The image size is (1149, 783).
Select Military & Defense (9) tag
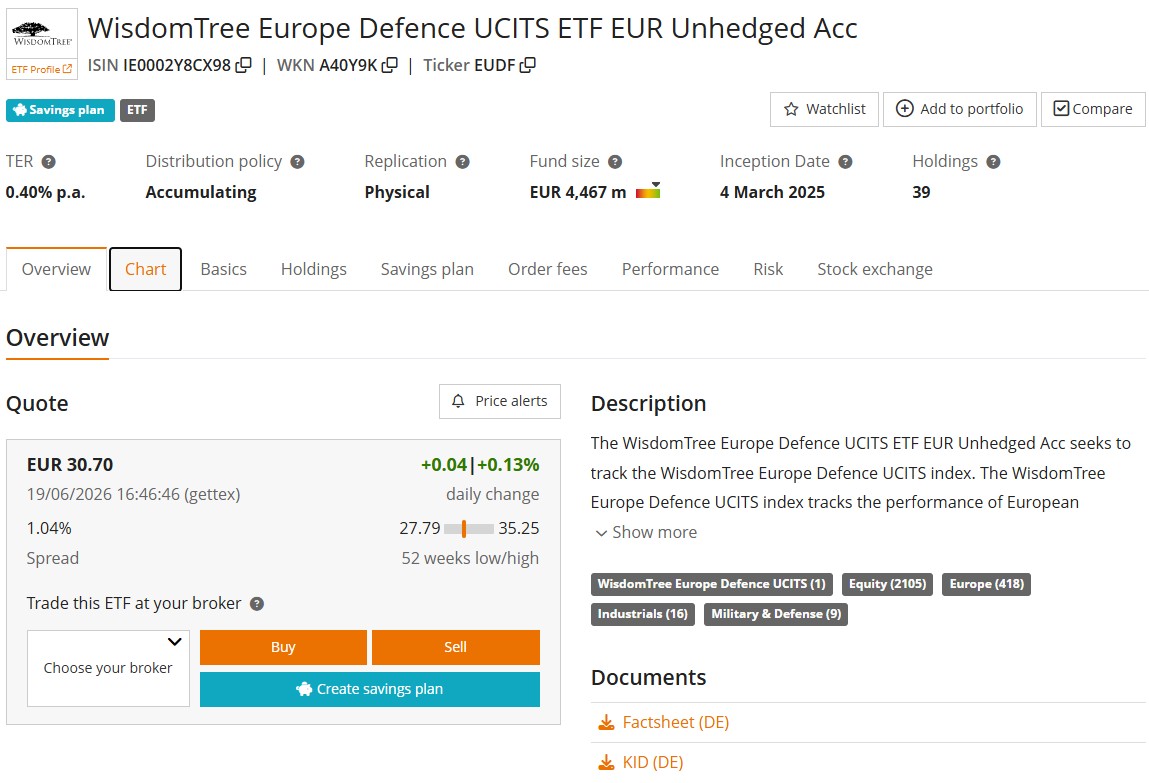(x=776, y=614)
